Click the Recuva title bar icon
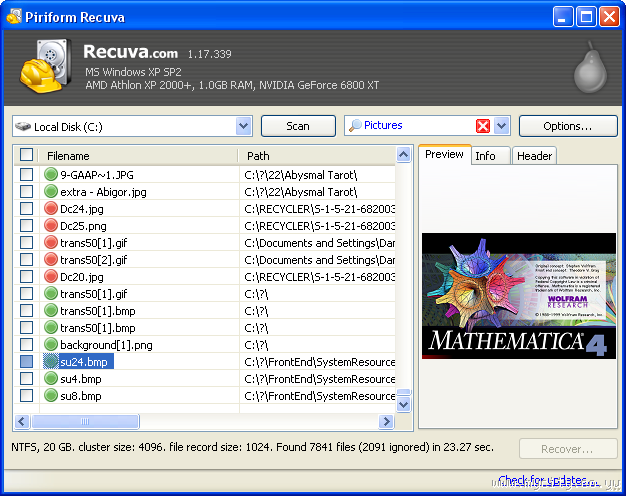626x496 pixels. [14, 16]
